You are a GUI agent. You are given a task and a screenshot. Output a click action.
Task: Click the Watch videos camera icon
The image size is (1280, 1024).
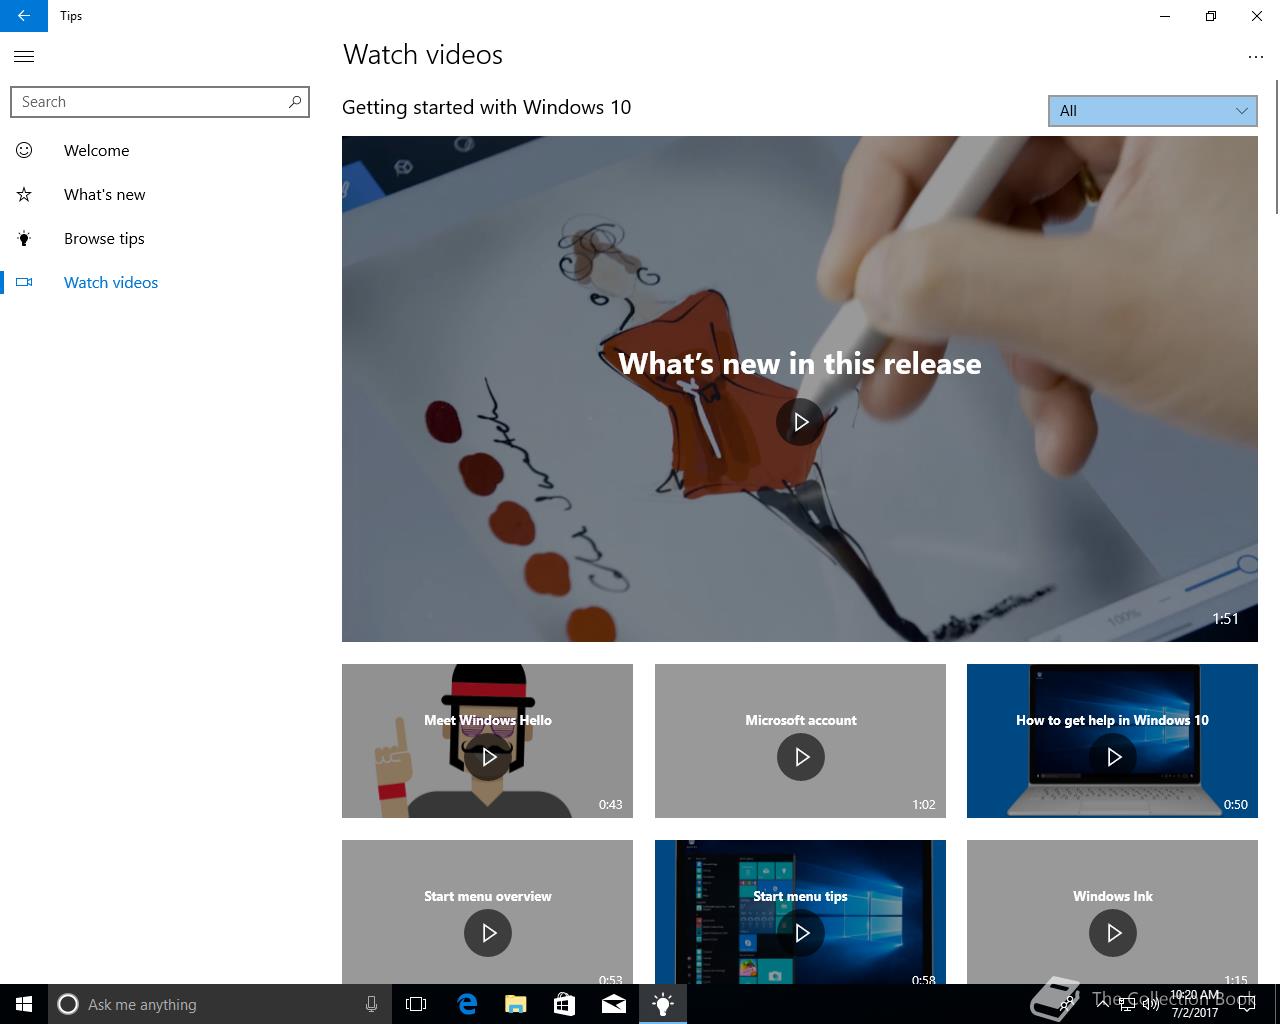(24, 282)
